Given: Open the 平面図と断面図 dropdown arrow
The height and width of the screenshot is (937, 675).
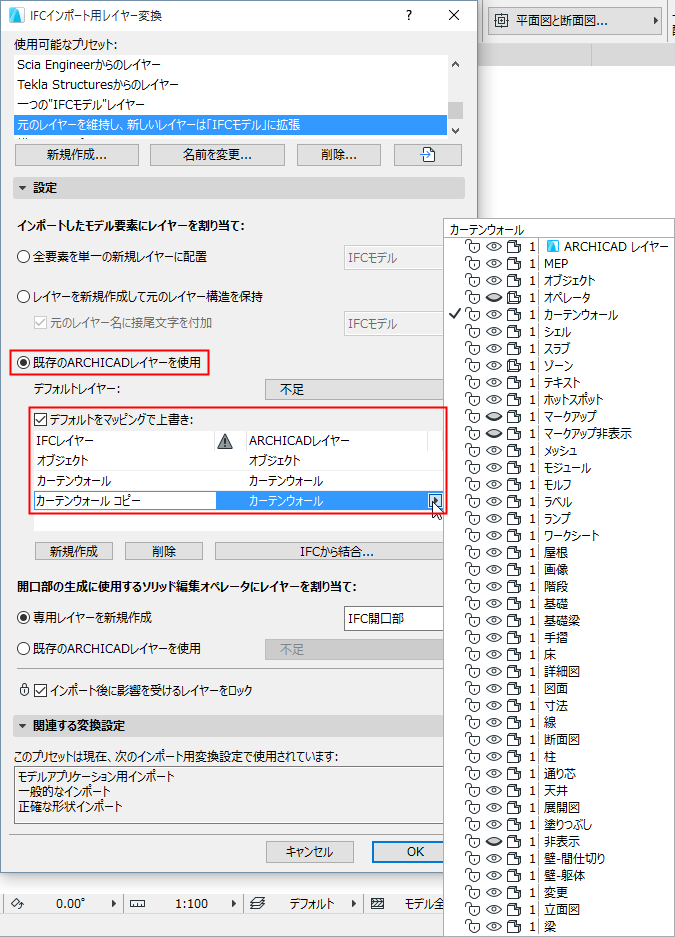Looking at the screenshot, I should pyautogui.click(x=655, y=21).
